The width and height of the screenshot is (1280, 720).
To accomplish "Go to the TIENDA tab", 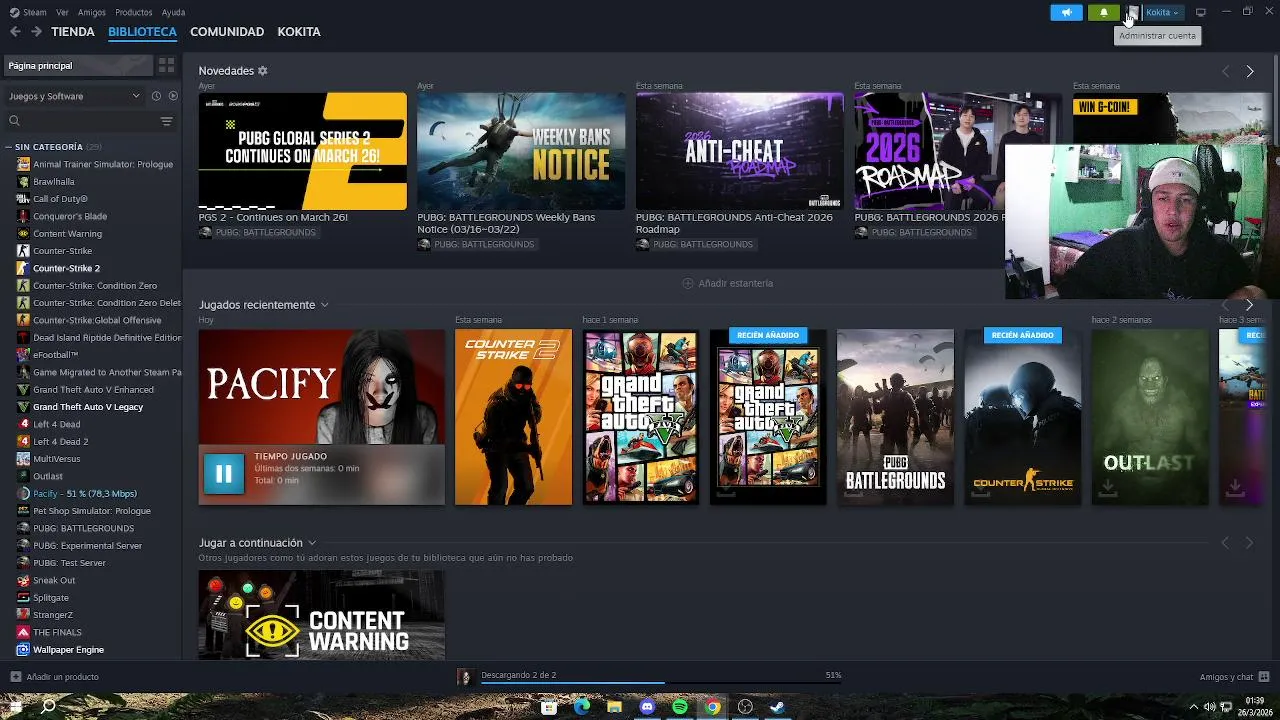I will click(x=73, y=32).
